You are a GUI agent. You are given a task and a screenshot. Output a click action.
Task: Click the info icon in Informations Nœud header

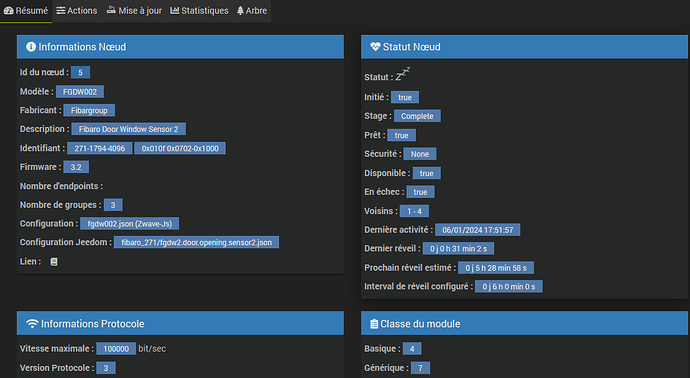31,47
